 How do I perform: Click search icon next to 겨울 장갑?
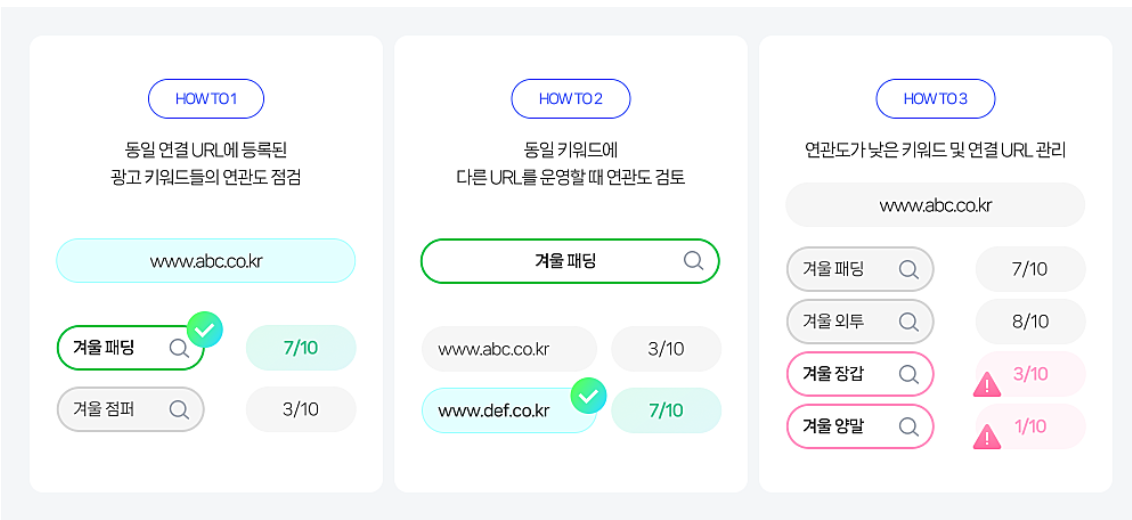[909, 374]
